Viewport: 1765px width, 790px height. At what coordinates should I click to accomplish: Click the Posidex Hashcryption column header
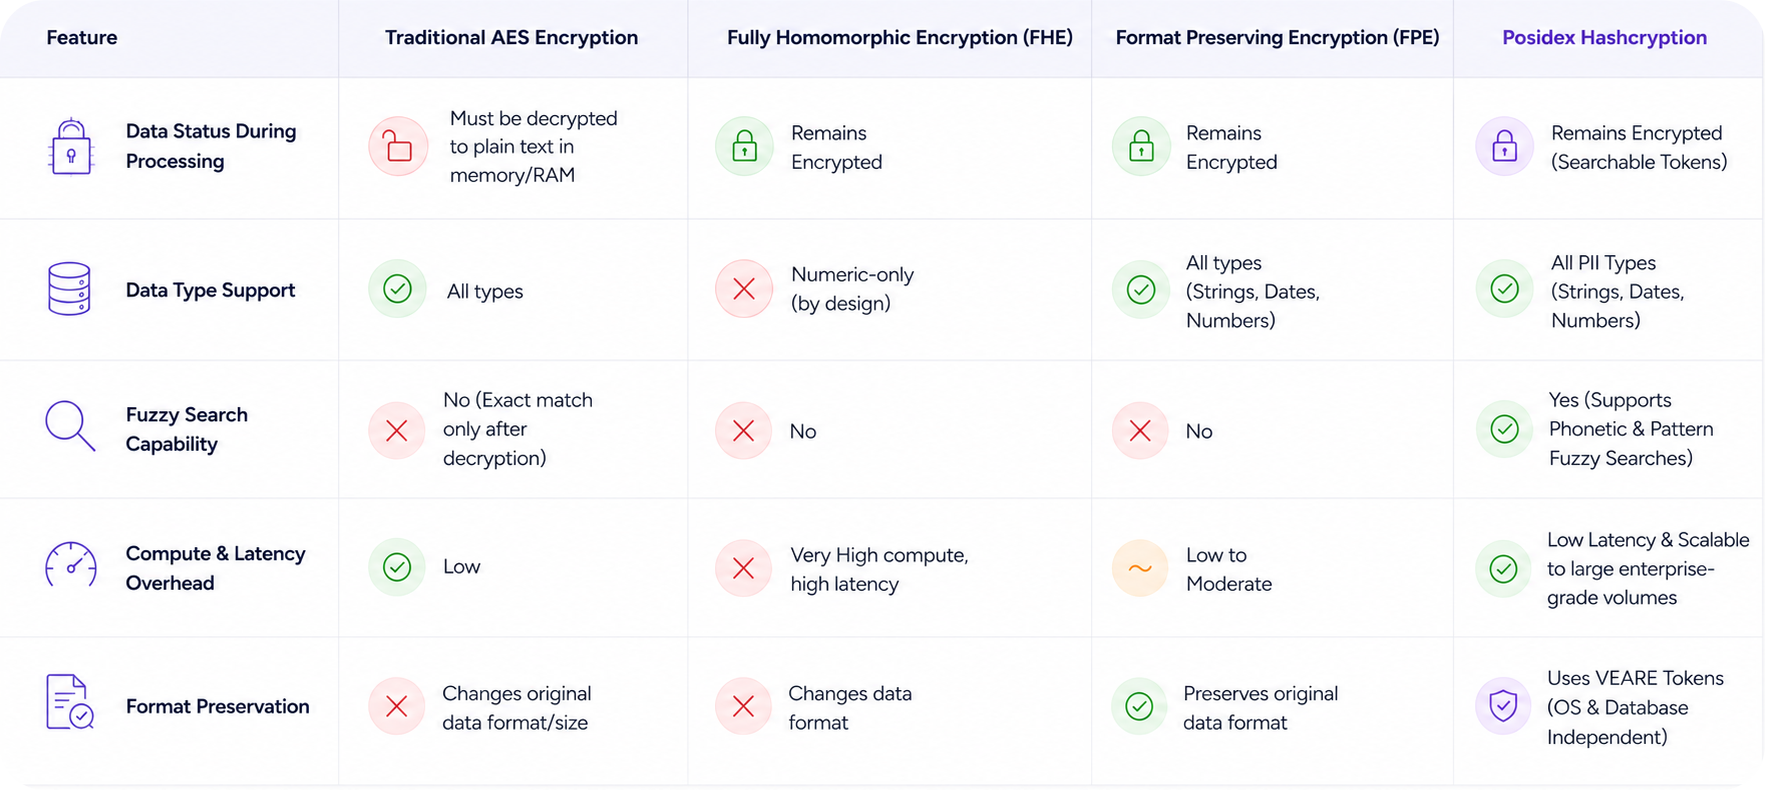point(1604,37)
